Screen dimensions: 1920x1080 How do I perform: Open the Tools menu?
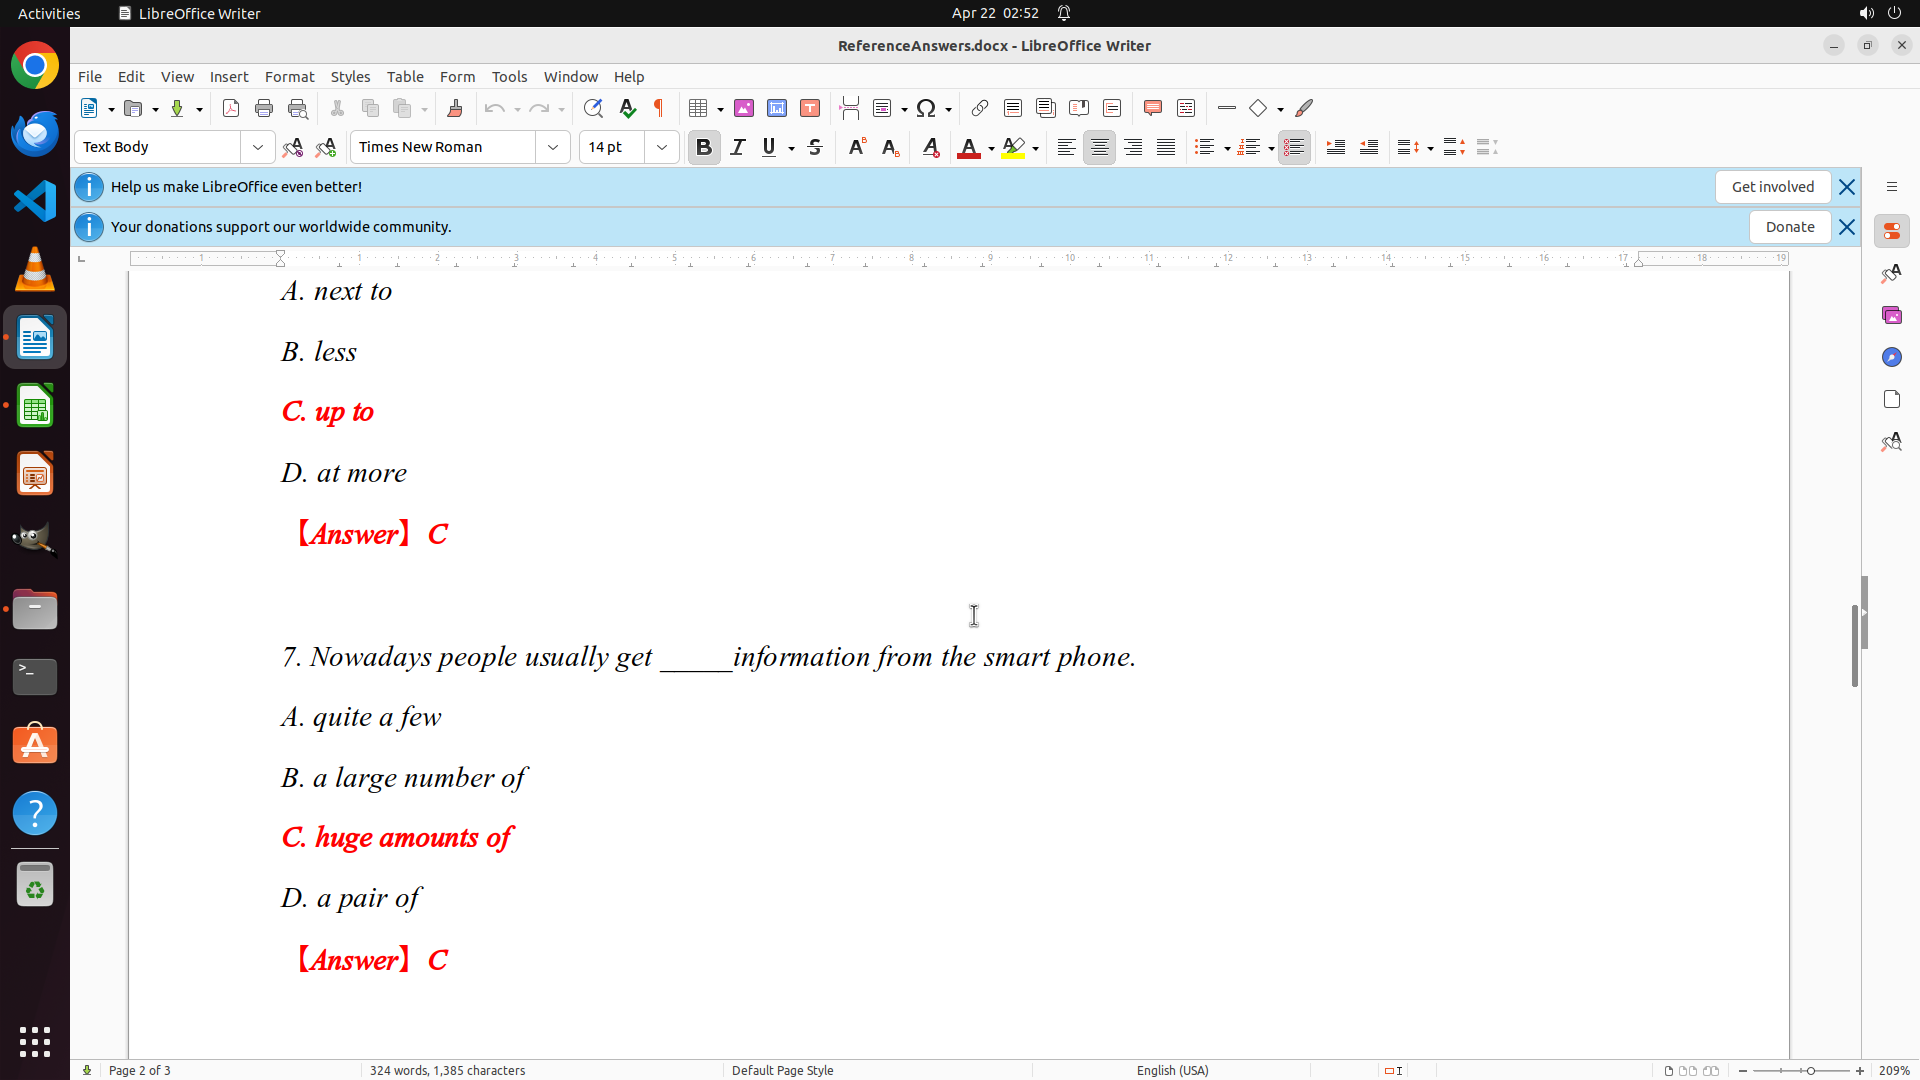(x=509, y=76)
